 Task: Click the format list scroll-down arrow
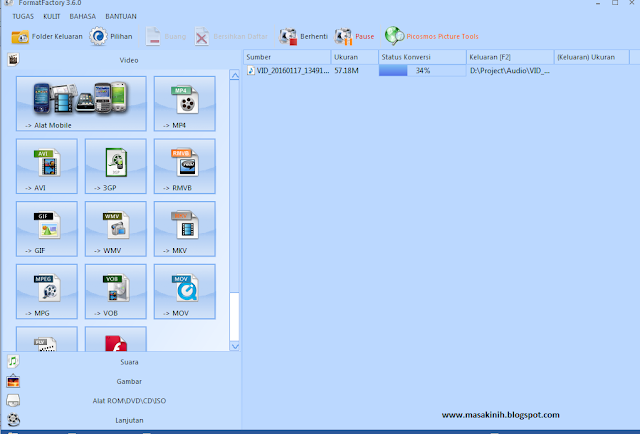coord(235,346)
